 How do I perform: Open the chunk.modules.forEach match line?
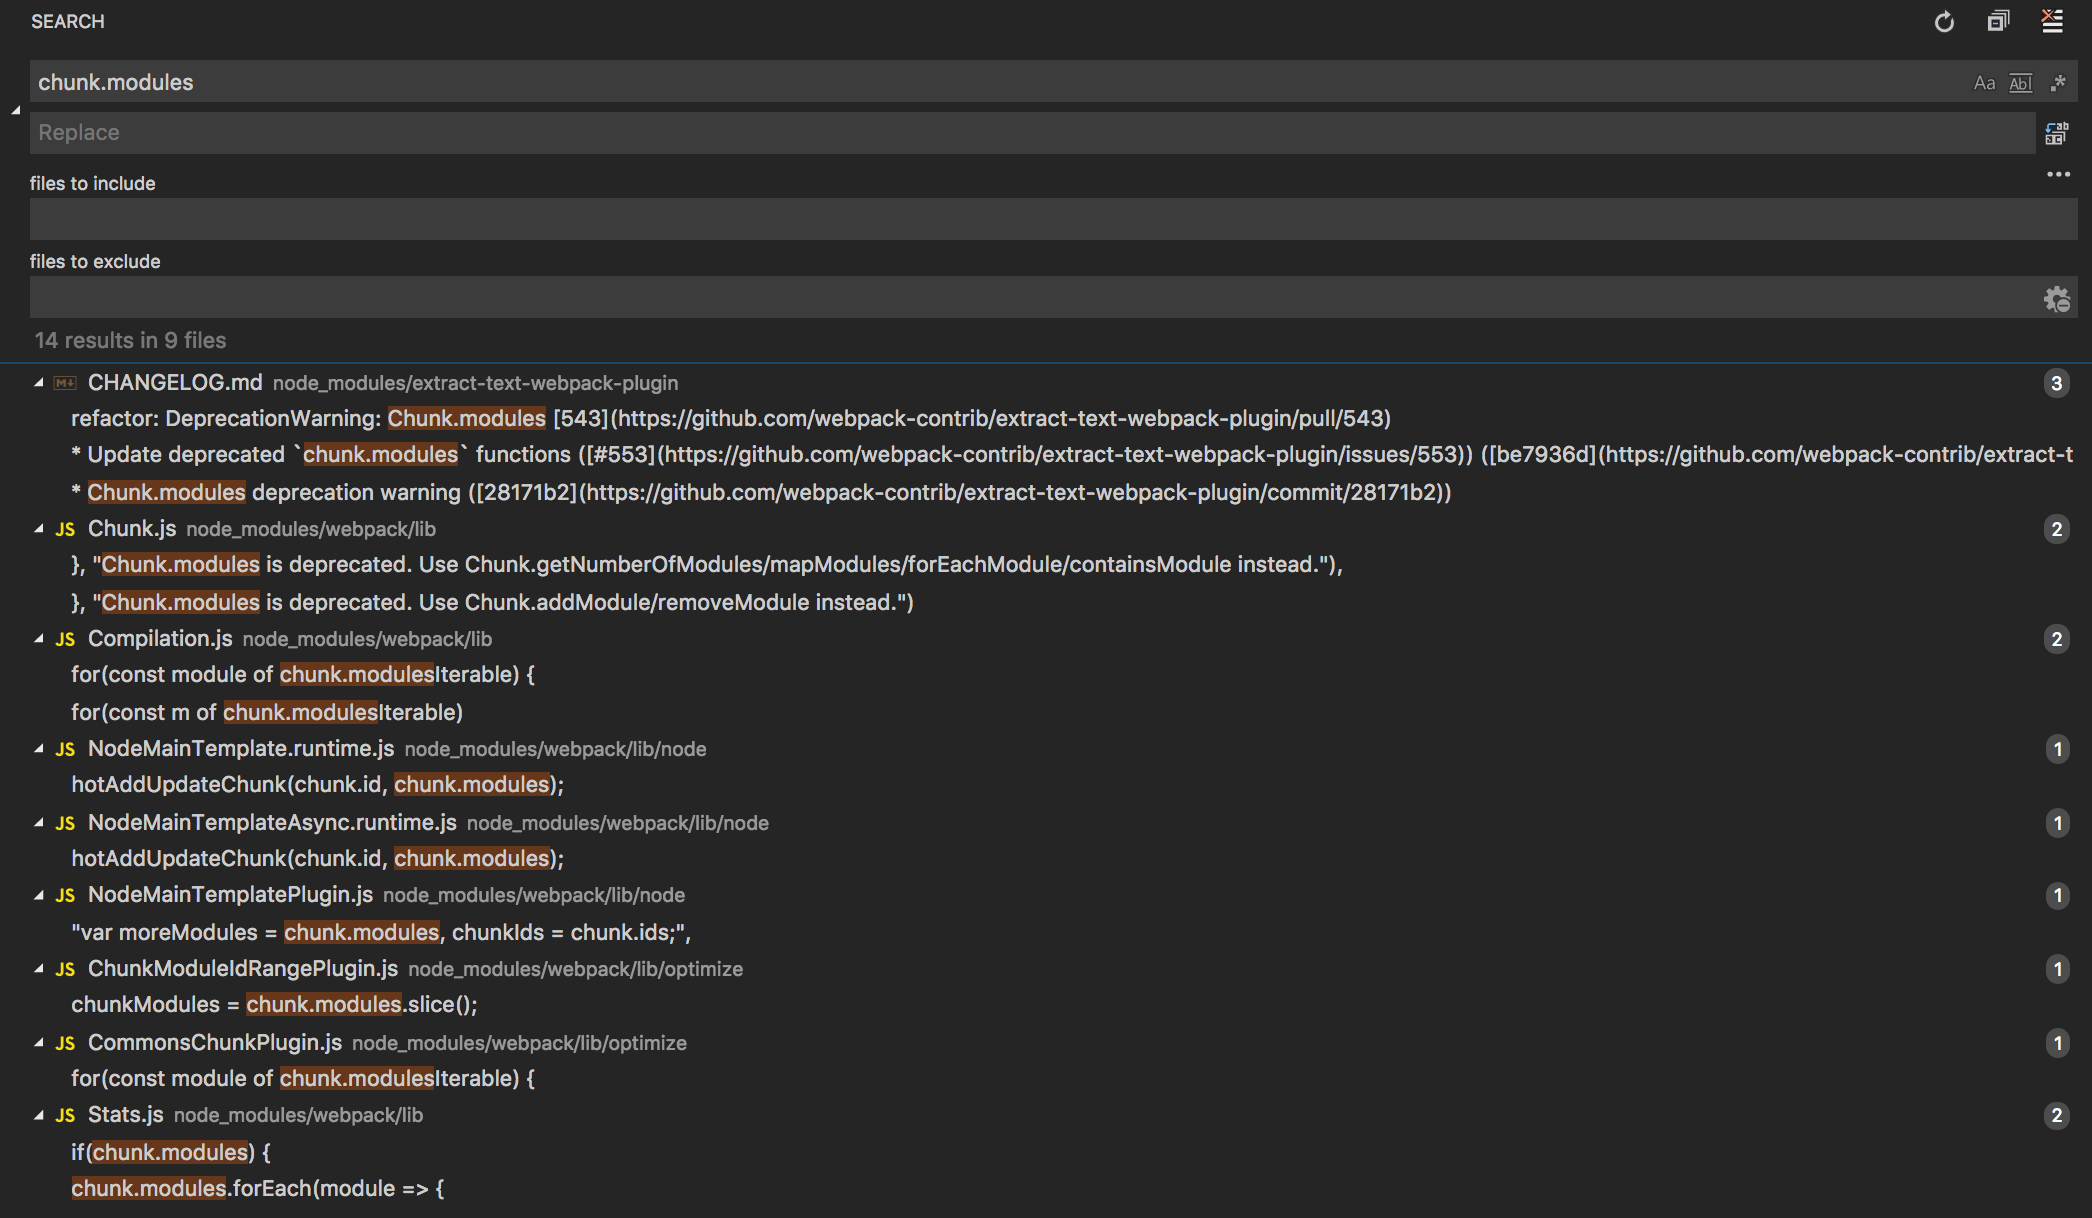(257, 1189)
